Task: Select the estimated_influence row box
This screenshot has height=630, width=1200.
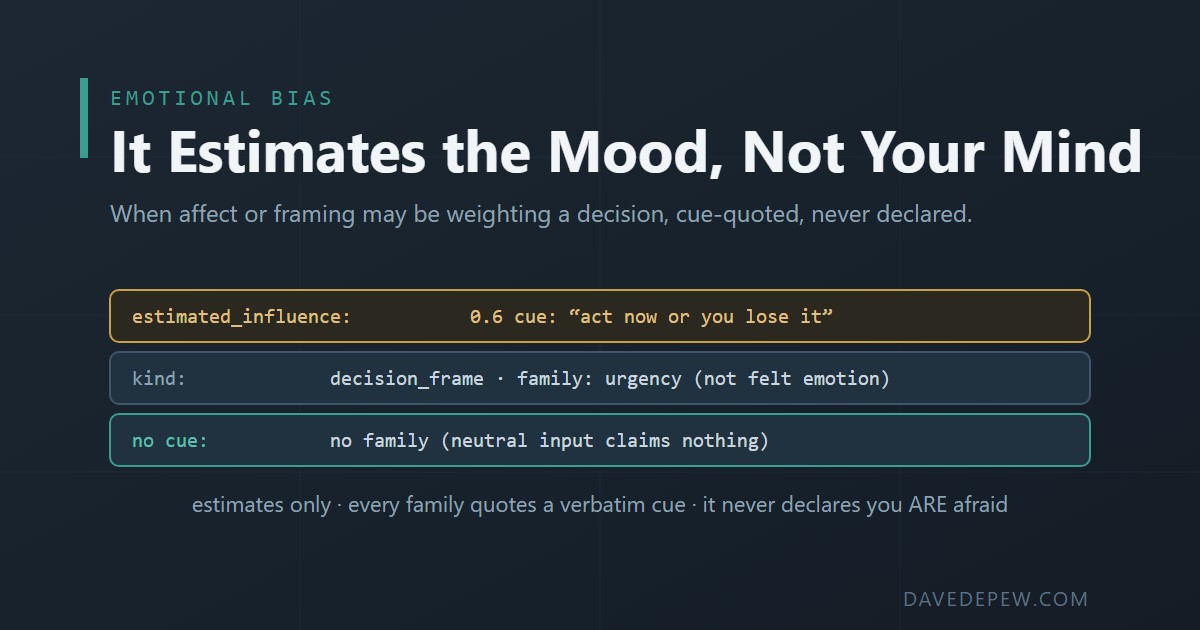Action: pyautogui.click(x=600, y=316)
